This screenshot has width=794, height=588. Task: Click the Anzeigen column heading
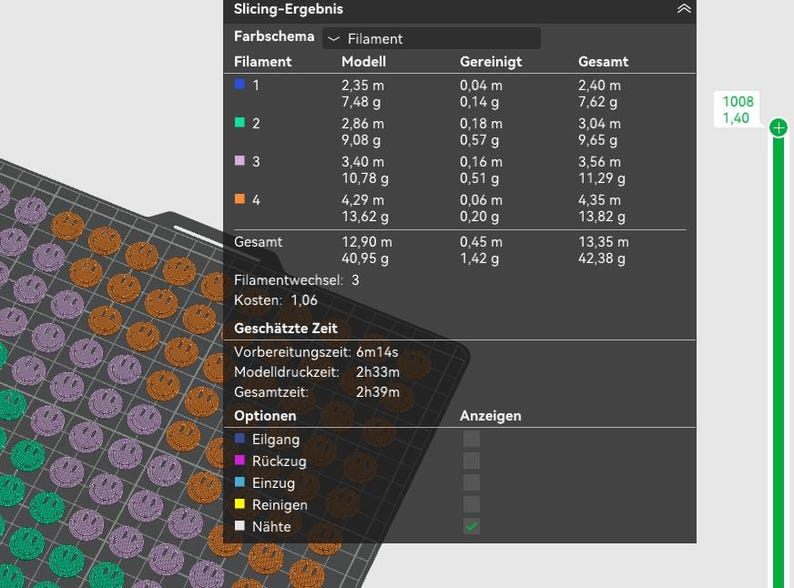490,416
